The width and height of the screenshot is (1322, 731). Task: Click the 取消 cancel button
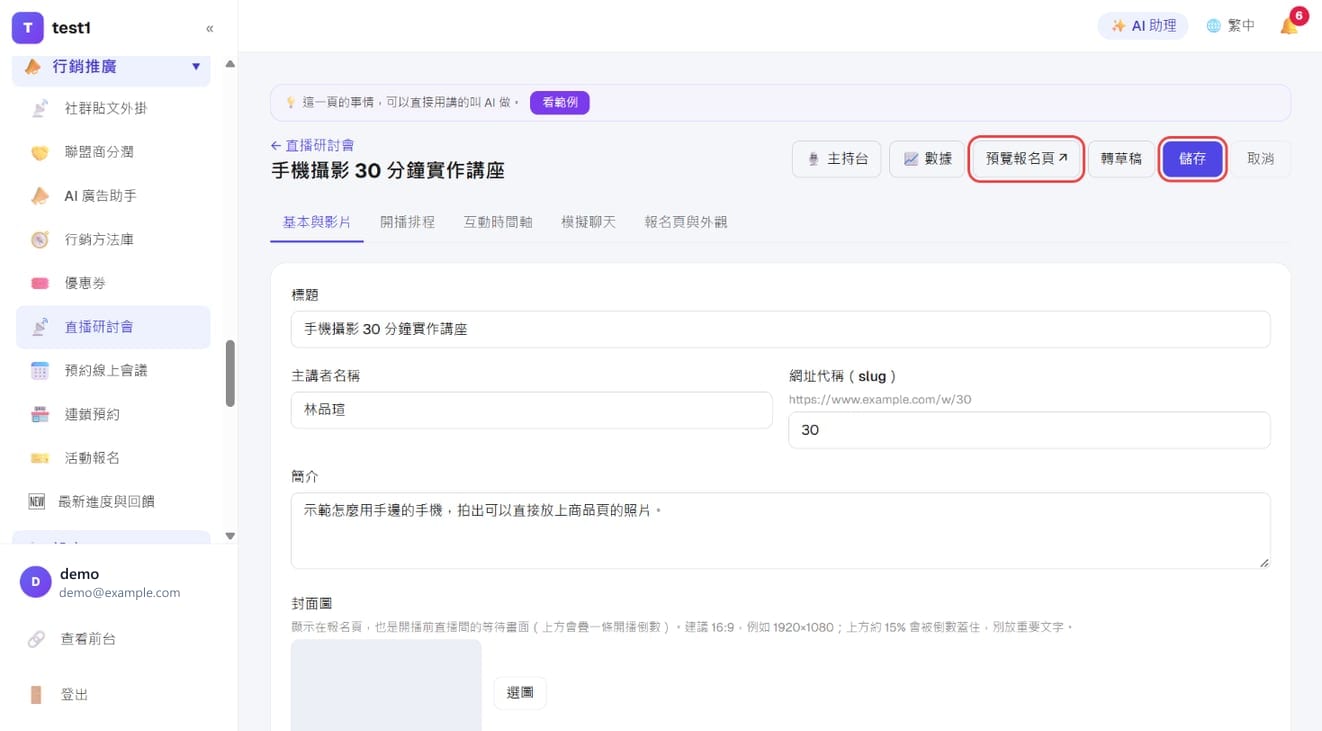coord(1260,159)
